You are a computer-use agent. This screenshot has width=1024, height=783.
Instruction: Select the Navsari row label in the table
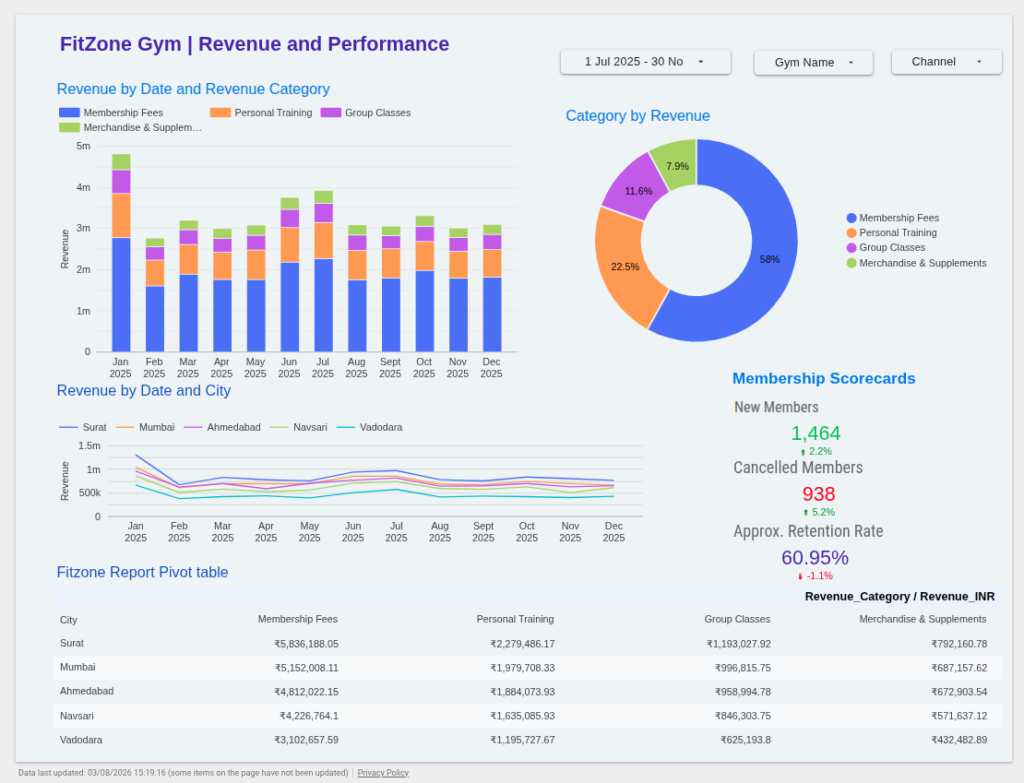[76, 716]
